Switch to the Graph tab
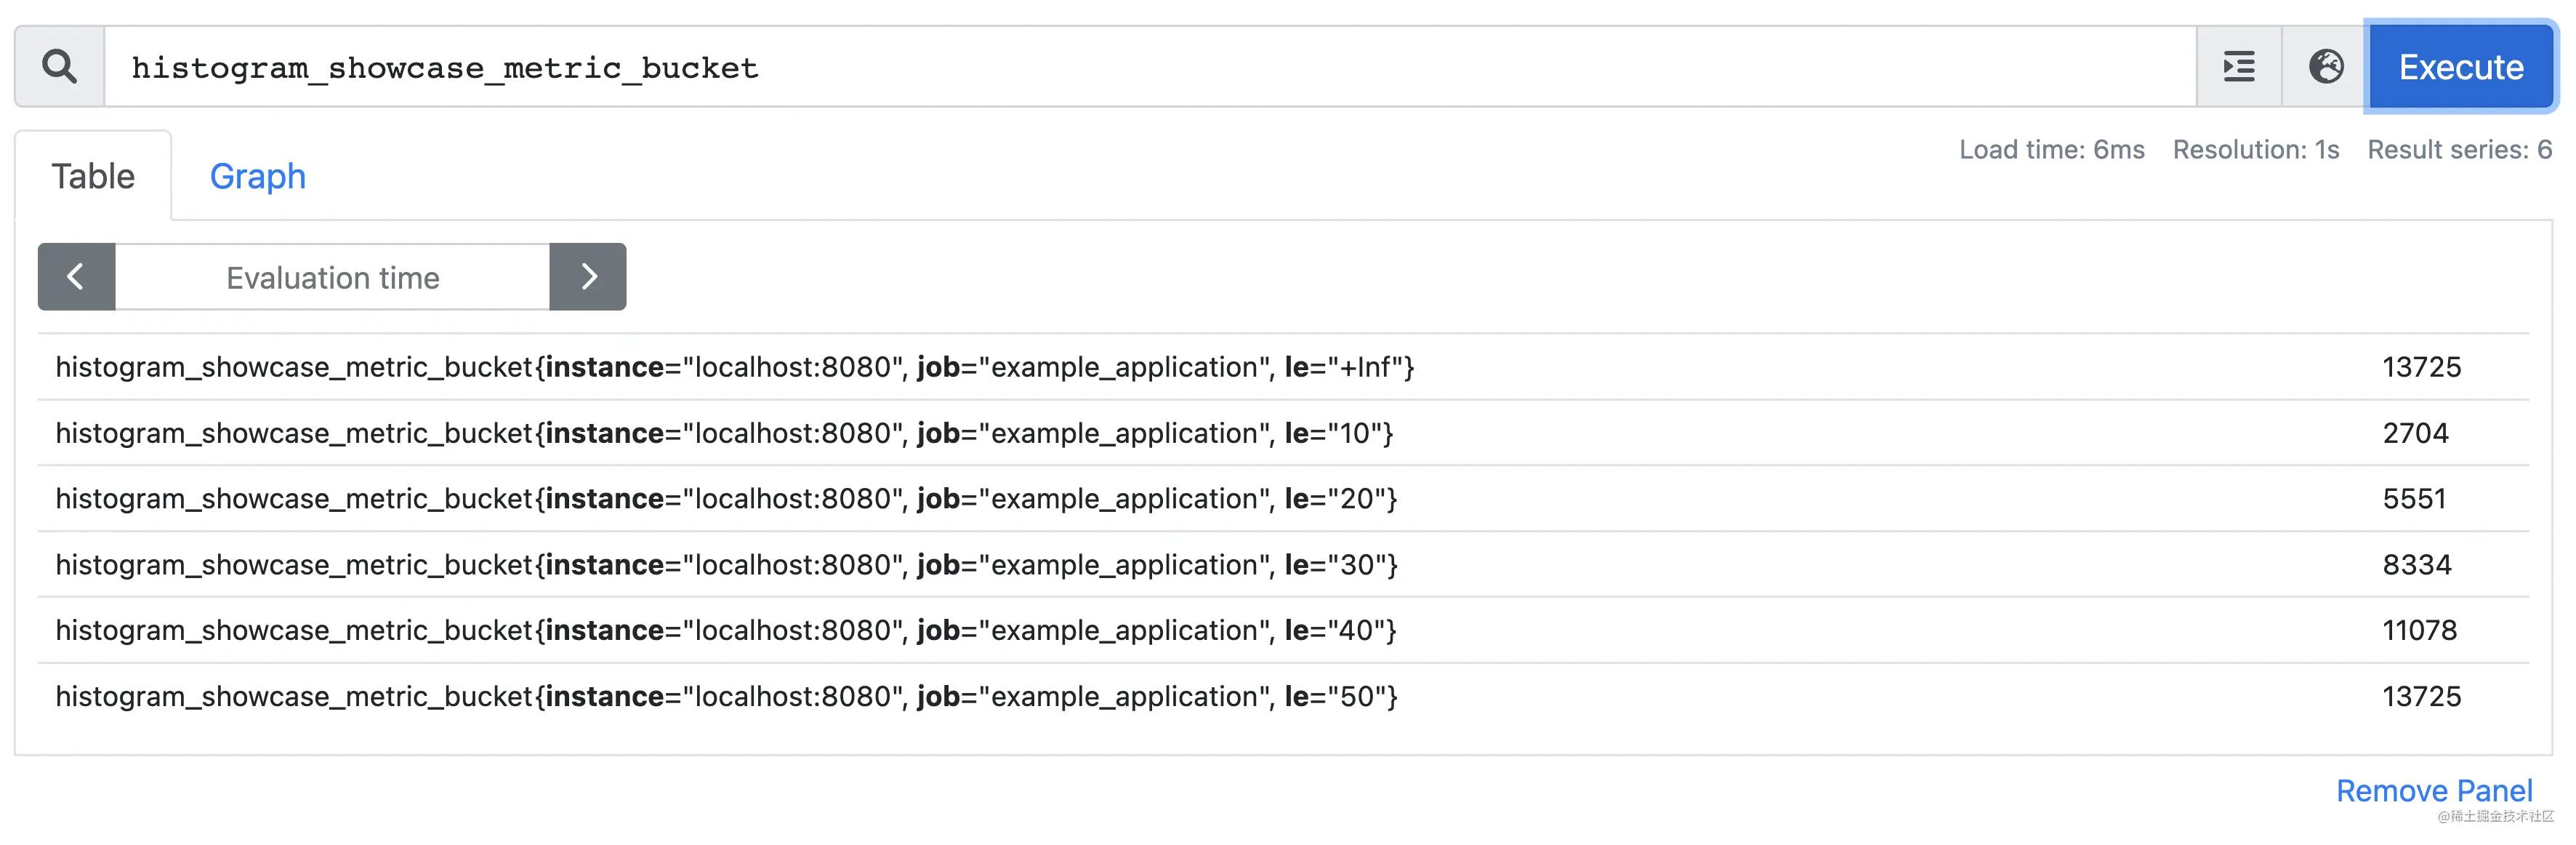The image size is (2576, 845). tap(257, 176)
